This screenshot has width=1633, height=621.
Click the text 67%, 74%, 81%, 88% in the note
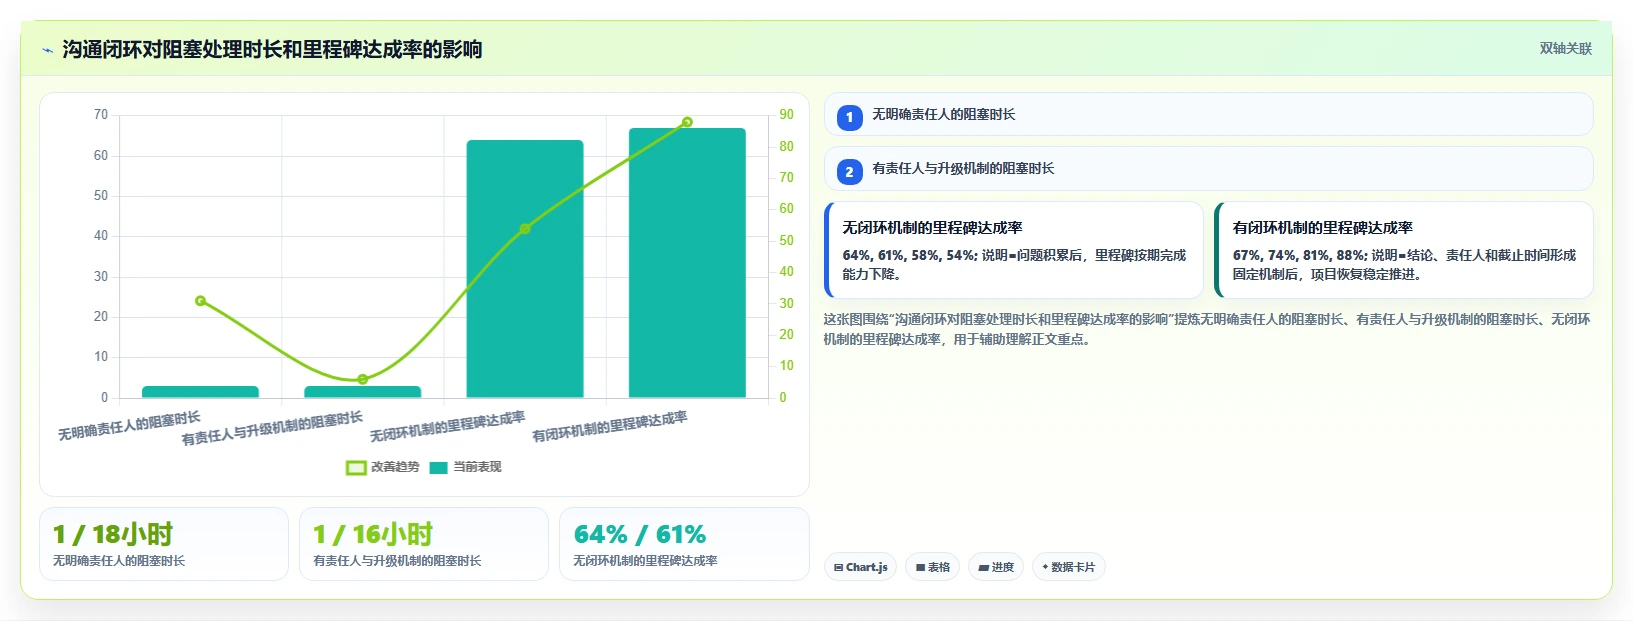1299,255
